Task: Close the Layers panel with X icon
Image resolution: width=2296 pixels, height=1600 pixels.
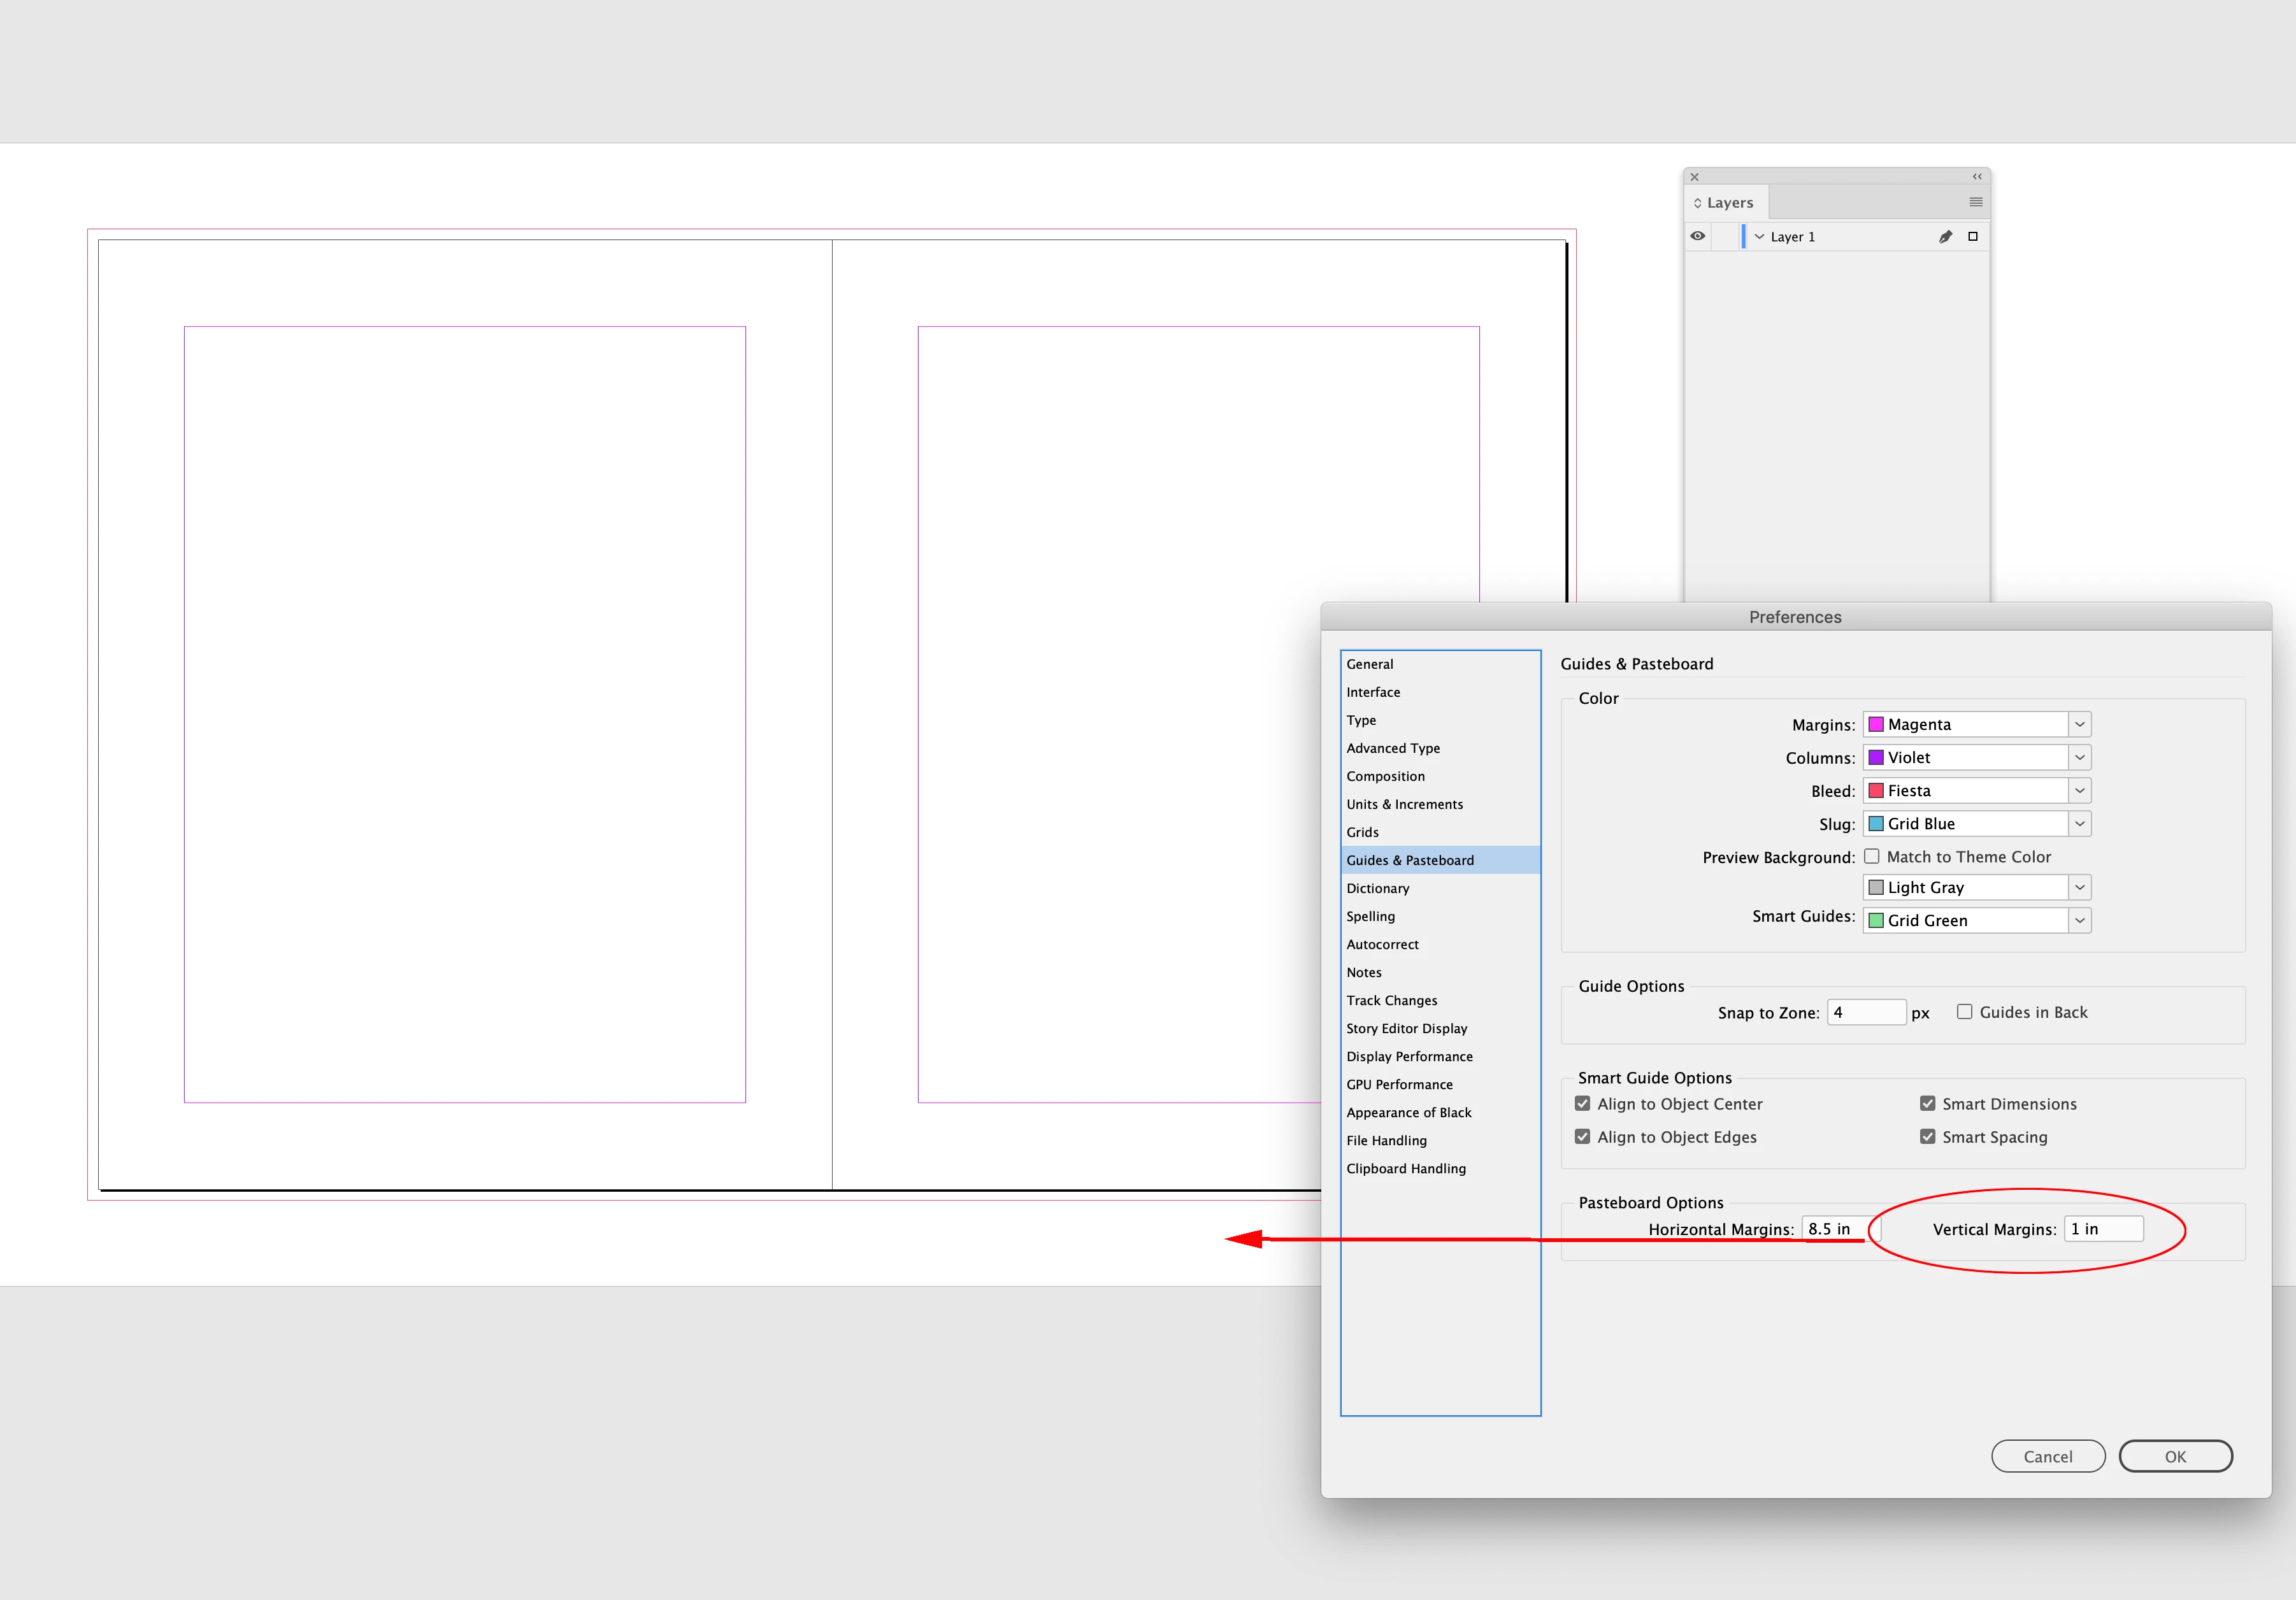Action: pyautogui.click(x=1694, y=177)
